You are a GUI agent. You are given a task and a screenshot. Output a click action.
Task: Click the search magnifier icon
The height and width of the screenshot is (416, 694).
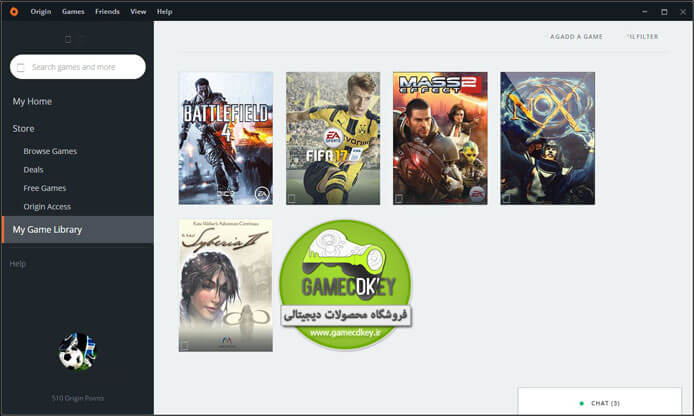pyautogui.click(x=20, y=68)
